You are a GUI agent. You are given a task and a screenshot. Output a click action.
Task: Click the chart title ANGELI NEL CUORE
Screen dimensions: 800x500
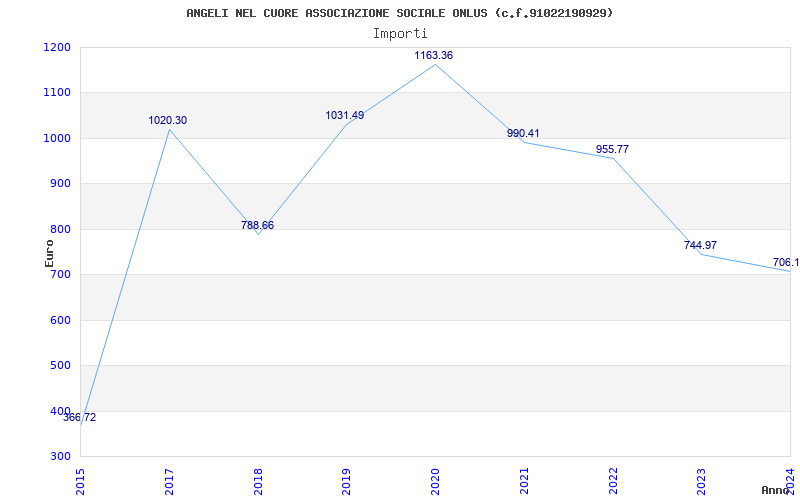[x=399, y=13]
